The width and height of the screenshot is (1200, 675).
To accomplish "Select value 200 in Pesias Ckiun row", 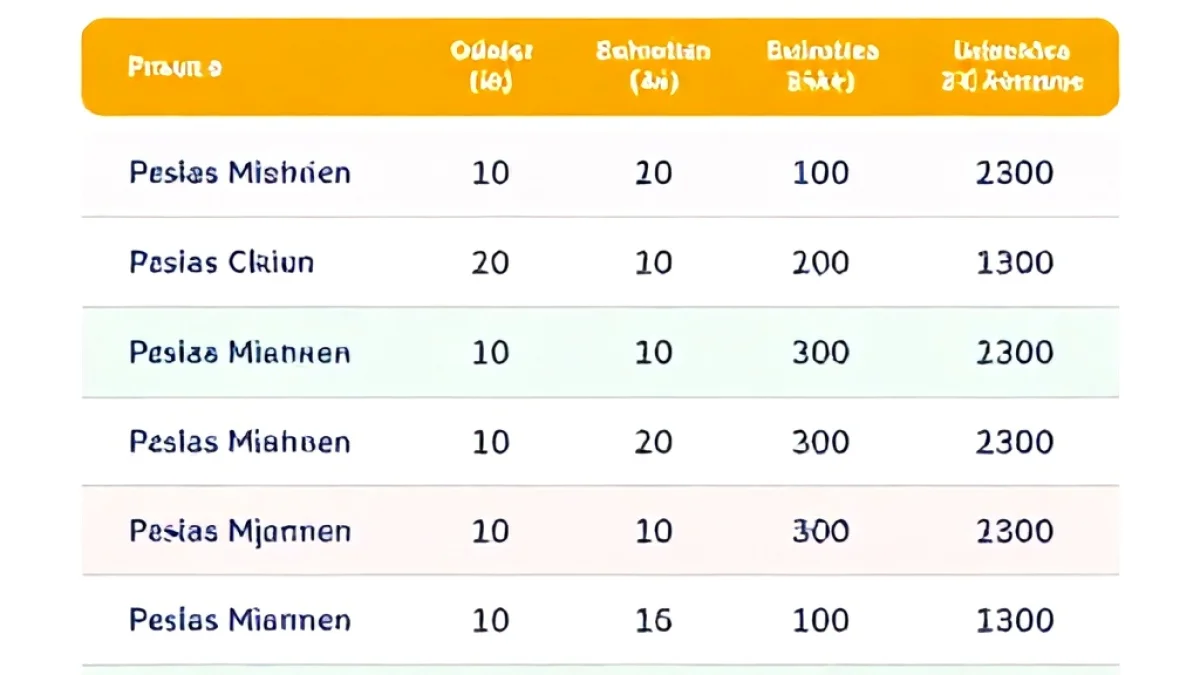I will coord(820,262).
